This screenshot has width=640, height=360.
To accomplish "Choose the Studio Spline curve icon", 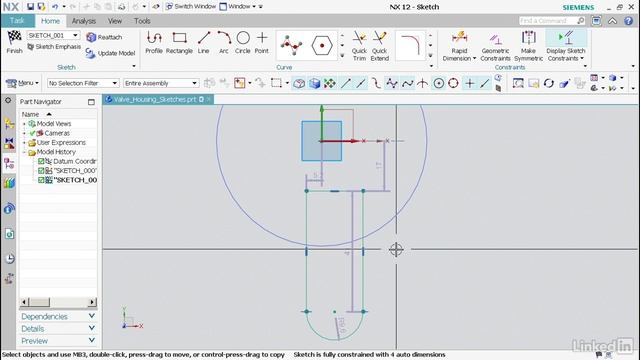I will (x=291, y=45).
